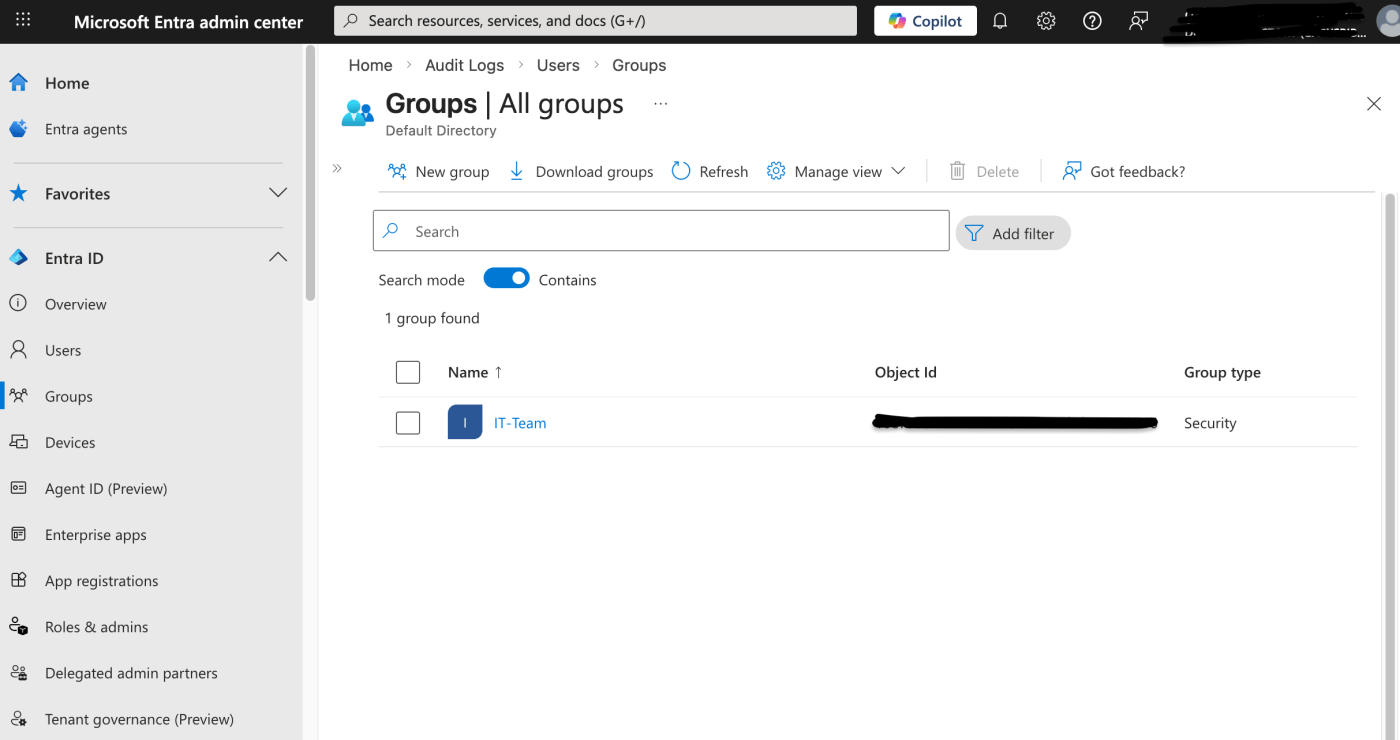
Task: Toggle the Search mode Contains switch
Action: 507,279
